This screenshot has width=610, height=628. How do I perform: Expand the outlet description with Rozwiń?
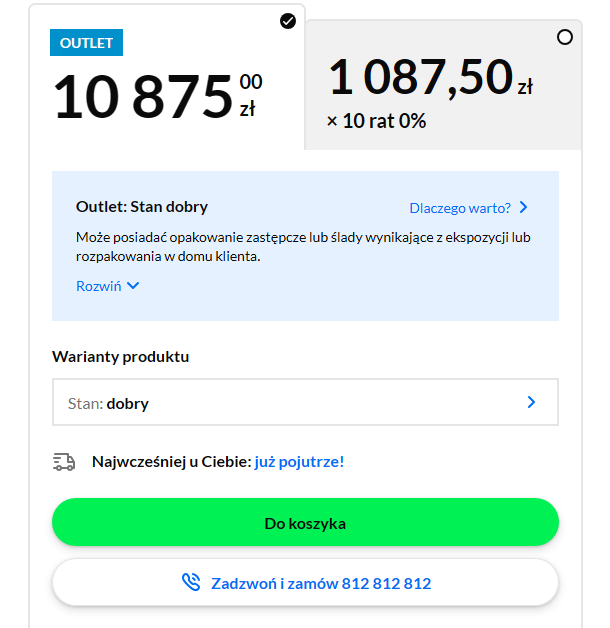[x=99, y=286]
